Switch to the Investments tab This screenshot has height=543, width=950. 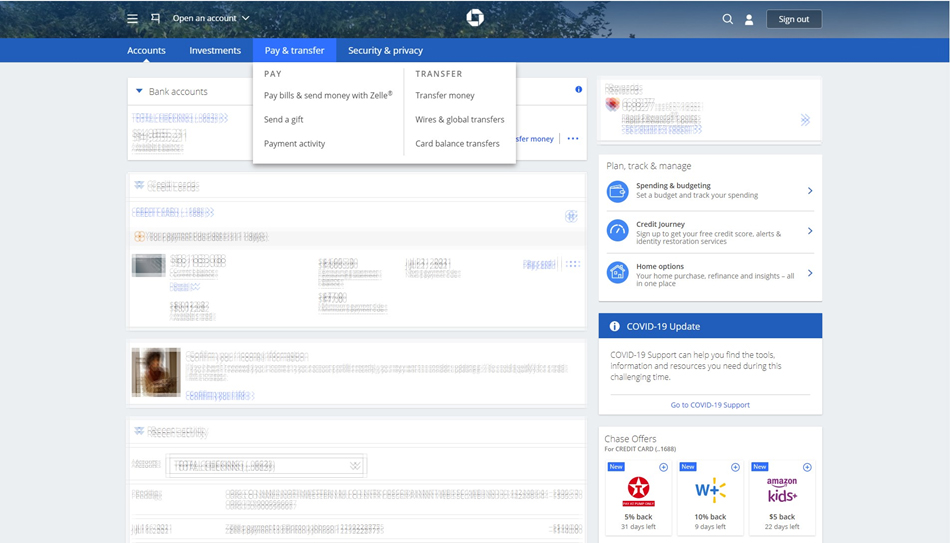click(x=215, y=51)
